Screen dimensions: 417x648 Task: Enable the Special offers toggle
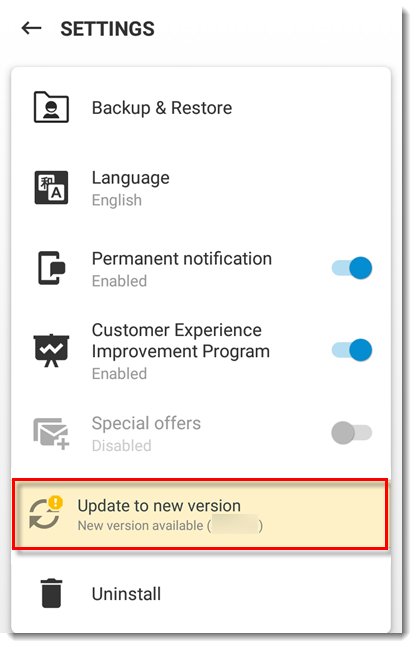pos(352,433)
